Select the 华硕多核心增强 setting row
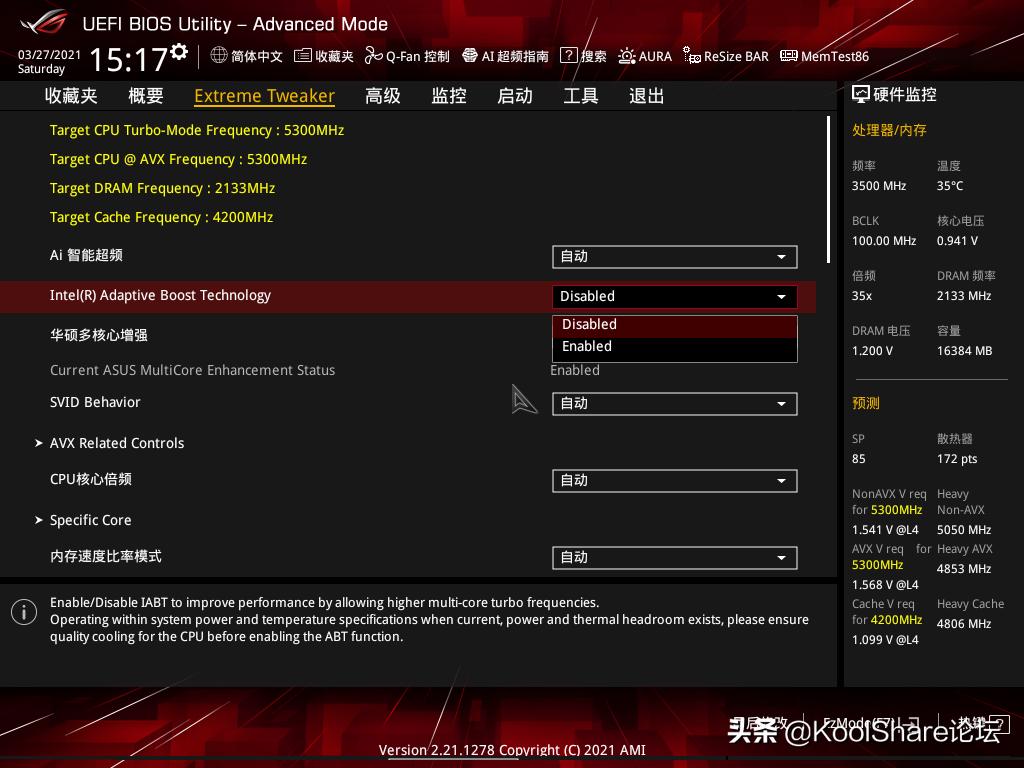This screenshot has height=768, width=1024. (99, 335)
